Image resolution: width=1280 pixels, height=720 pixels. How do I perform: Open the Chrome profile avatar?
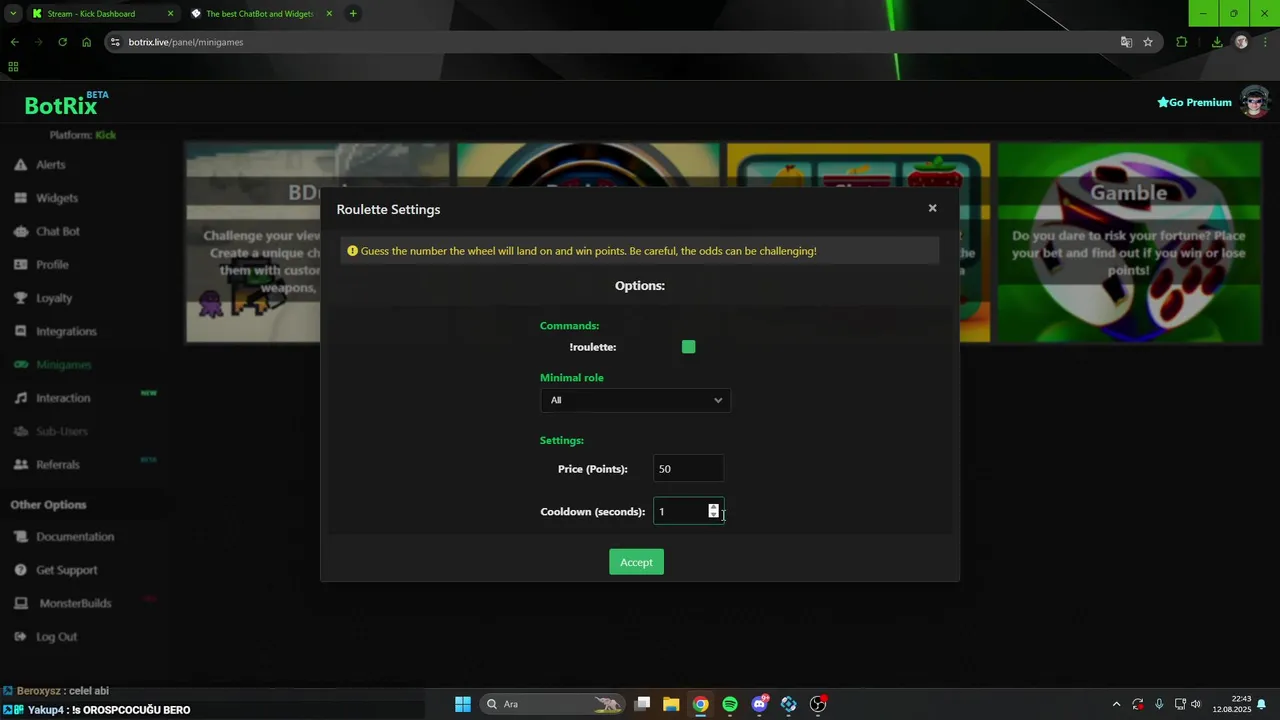pyautogui.click(x=1241, y=42)
